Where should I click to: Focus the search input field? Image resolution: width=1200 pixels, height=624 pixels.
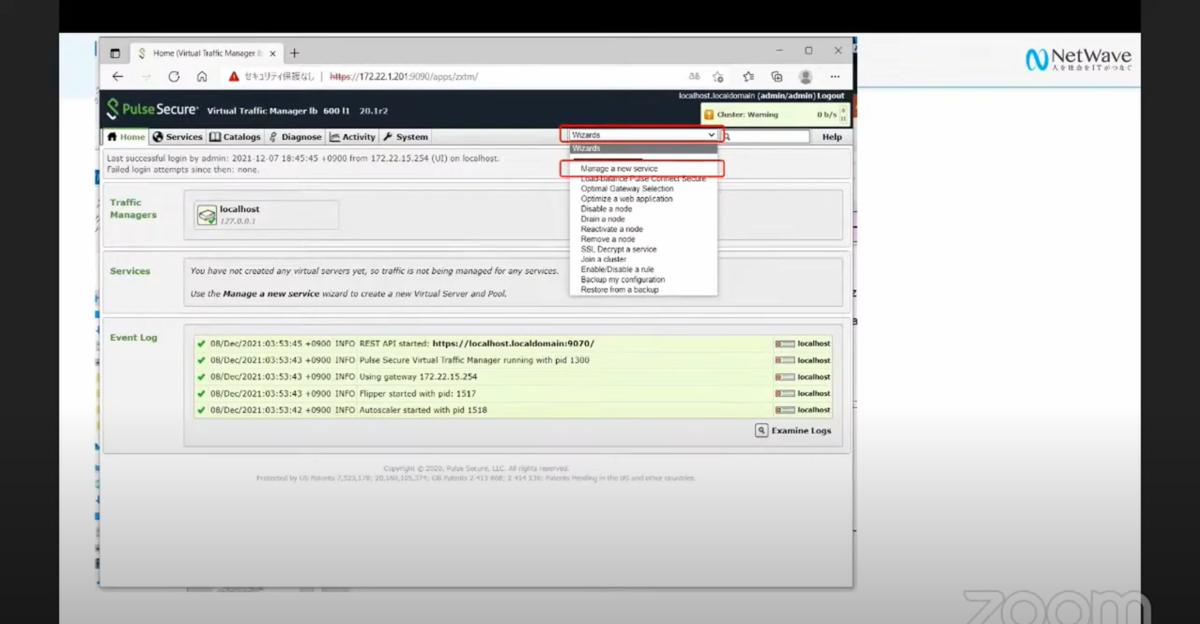(772, 137)
